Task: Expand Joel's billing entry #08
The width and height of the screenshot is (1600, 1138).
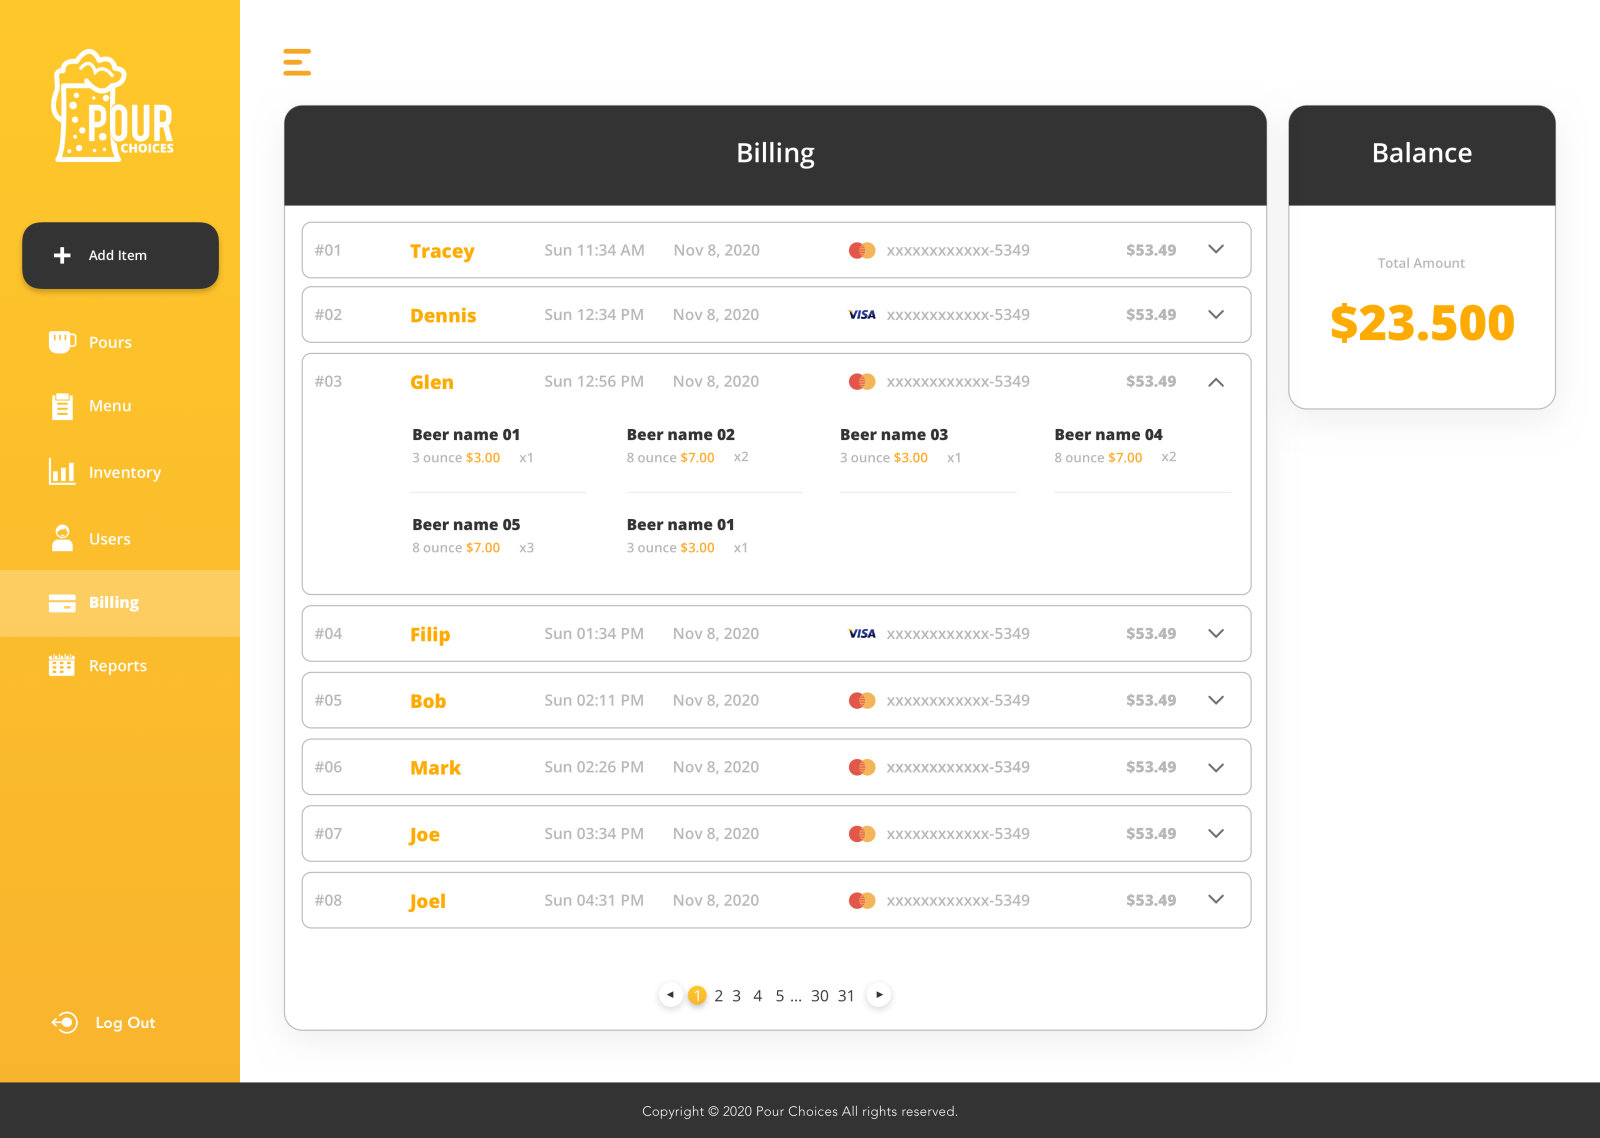Action: (1216, 900)
